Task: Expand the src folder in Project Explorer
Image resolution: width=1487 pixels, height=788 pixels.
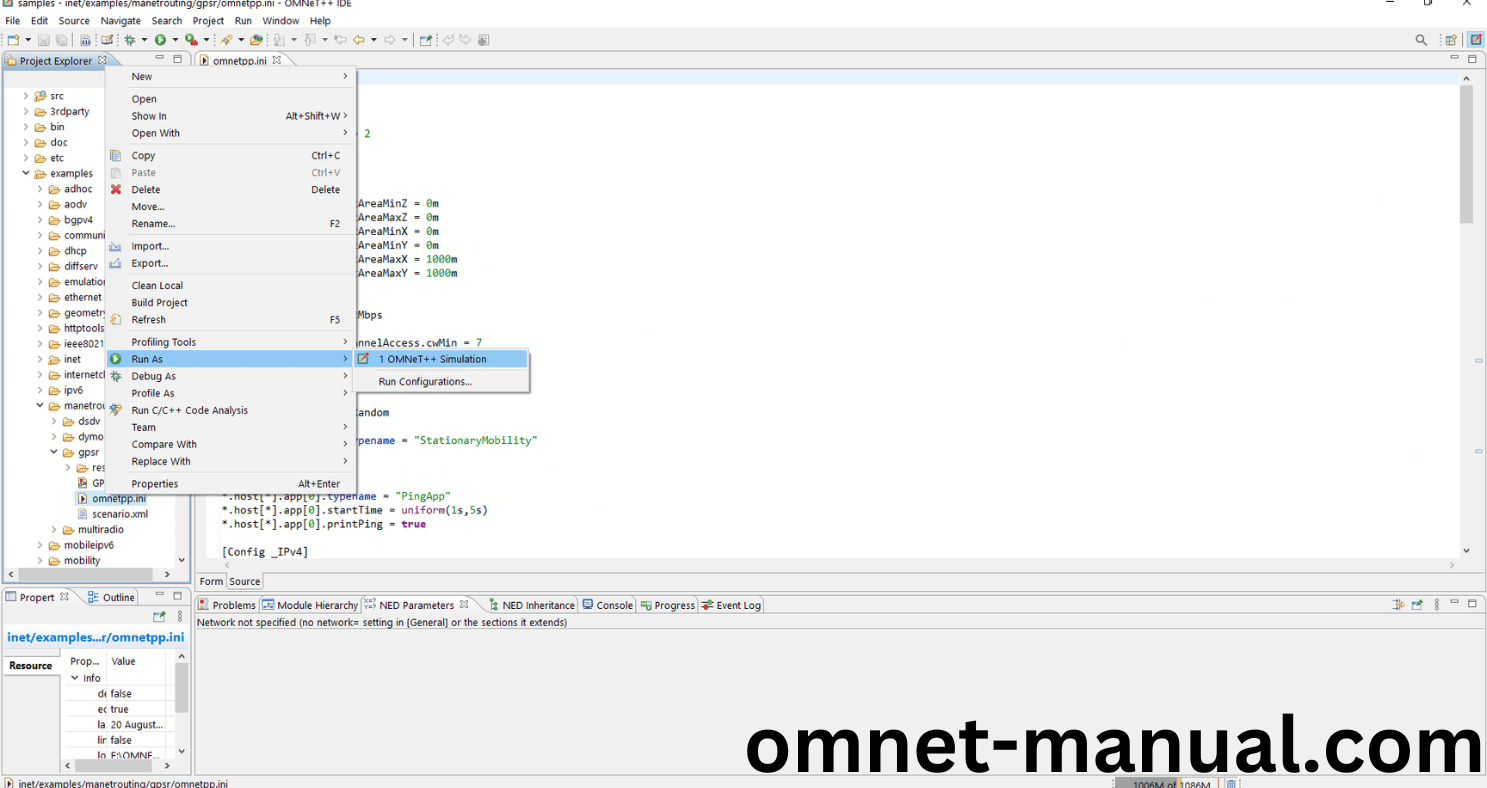Action: point(27,96)
